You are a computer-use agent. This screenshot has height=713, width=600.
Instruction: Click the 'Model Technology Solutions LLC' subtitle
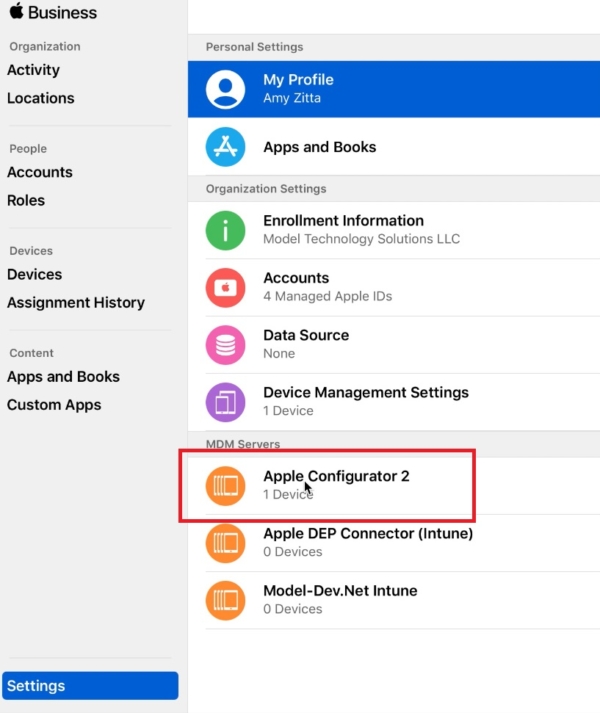click(362, 239)
